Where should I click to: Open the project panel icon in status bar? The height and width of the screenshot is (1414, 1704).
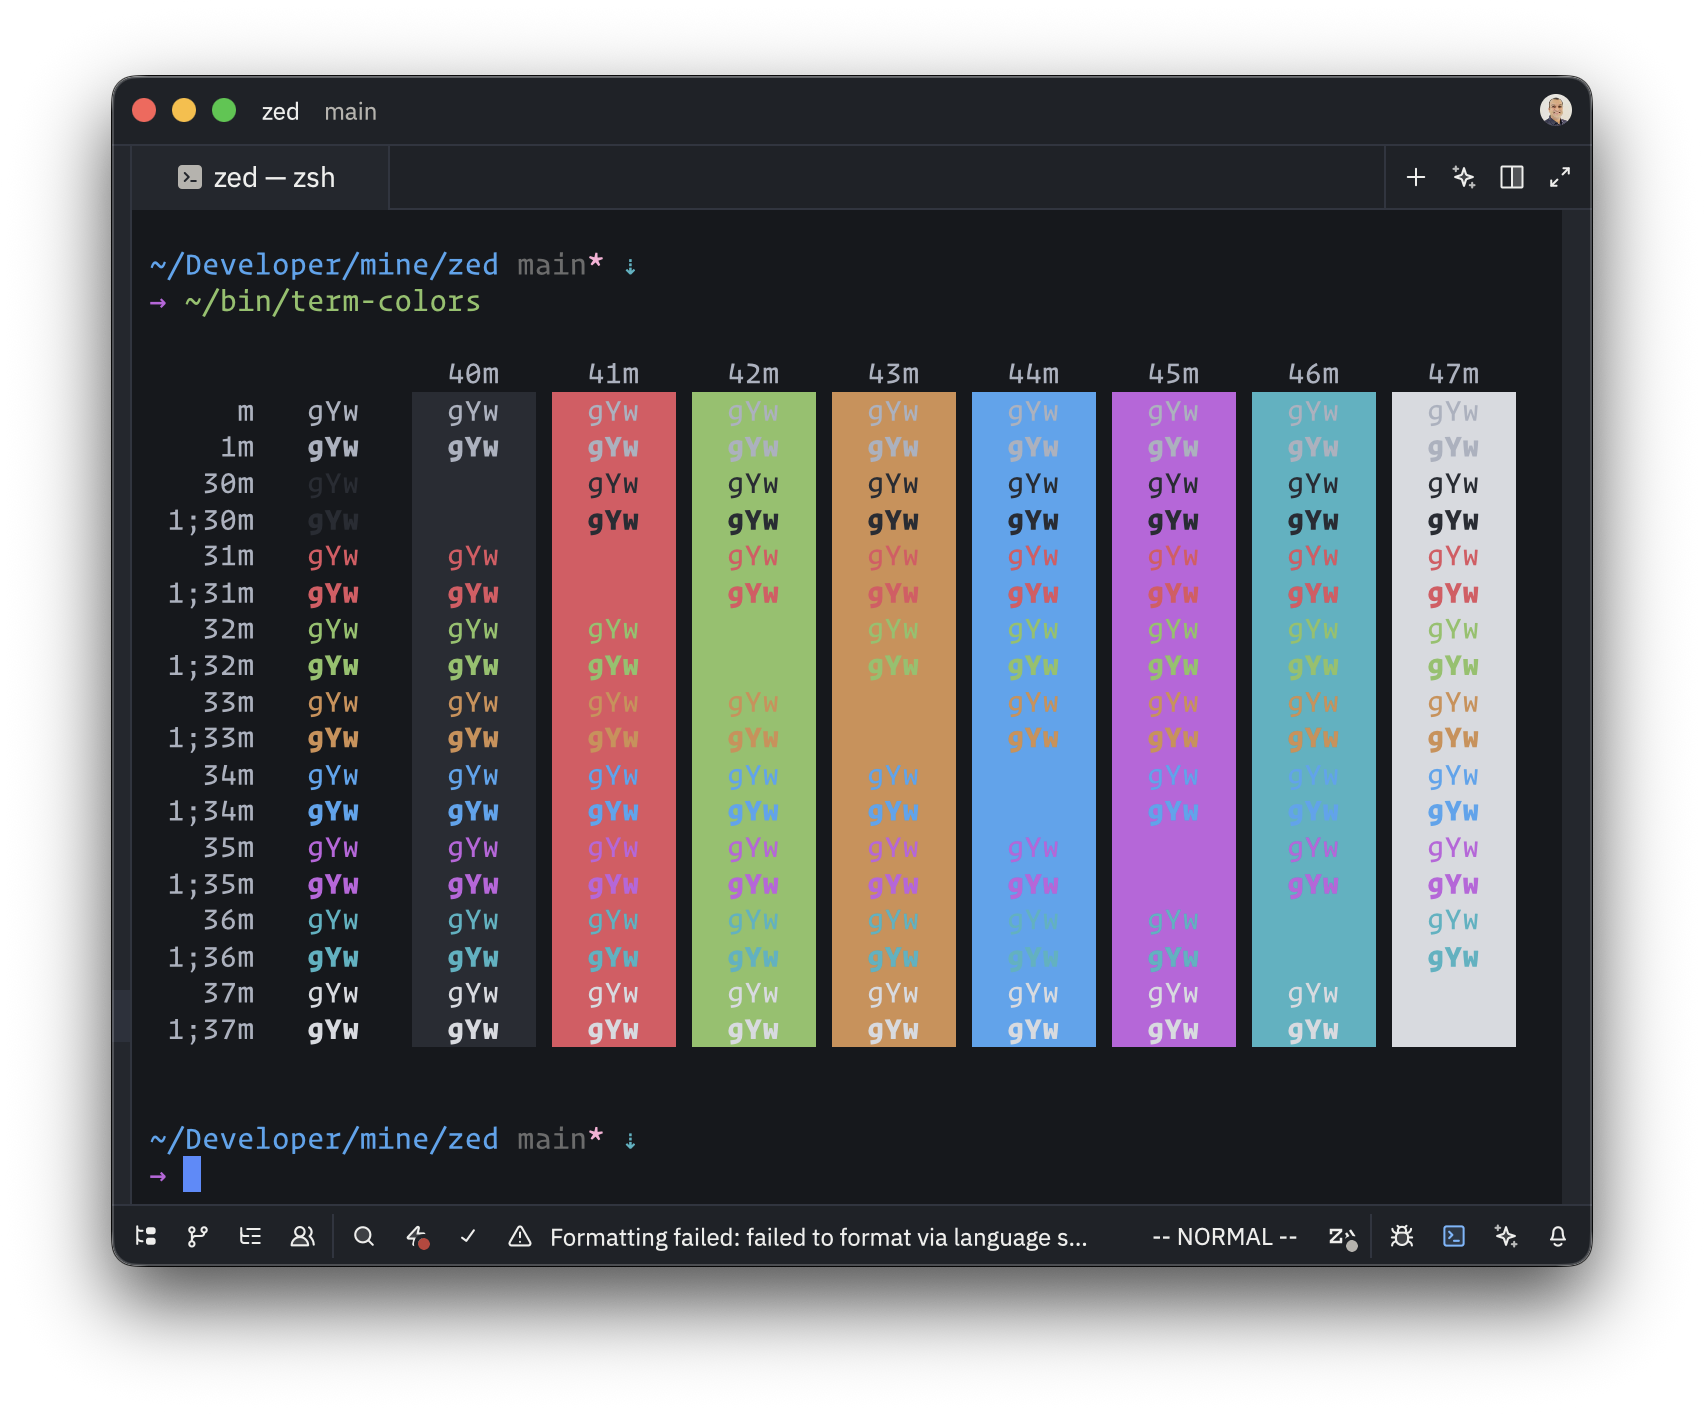point(146,1237)
